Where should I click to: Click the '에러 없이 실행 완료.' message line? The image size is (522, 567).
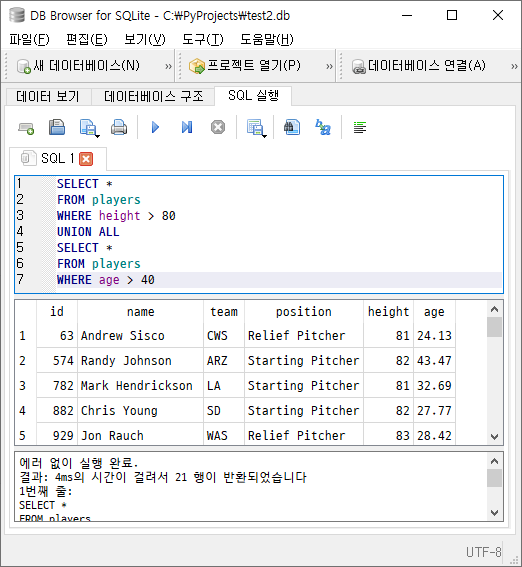78,463
